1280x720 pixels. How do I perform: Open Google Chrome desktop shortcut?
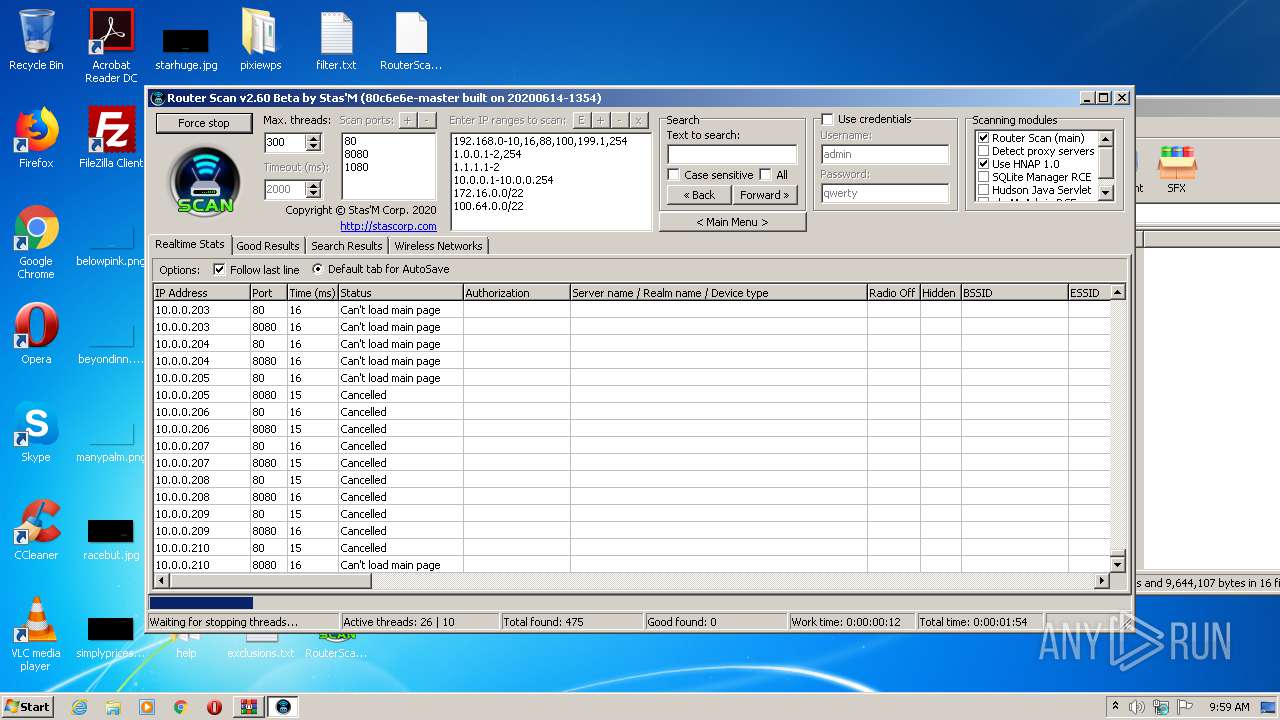(36, 242)
